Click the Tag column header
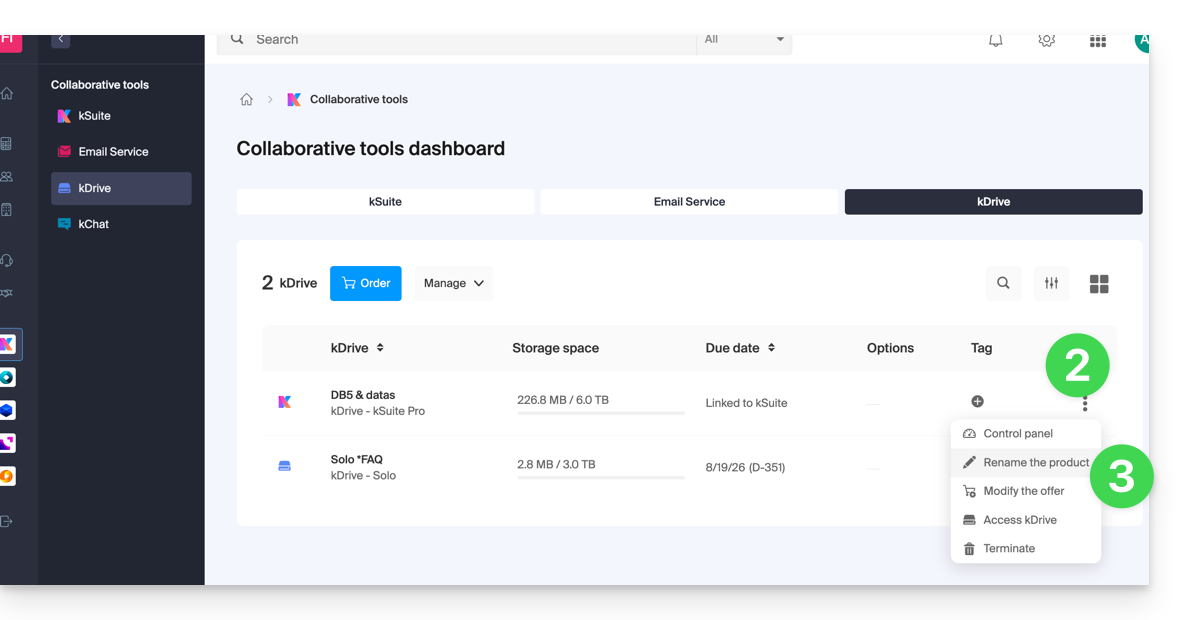The width and height of the screenshot is (1184, 620). (982, 348)
